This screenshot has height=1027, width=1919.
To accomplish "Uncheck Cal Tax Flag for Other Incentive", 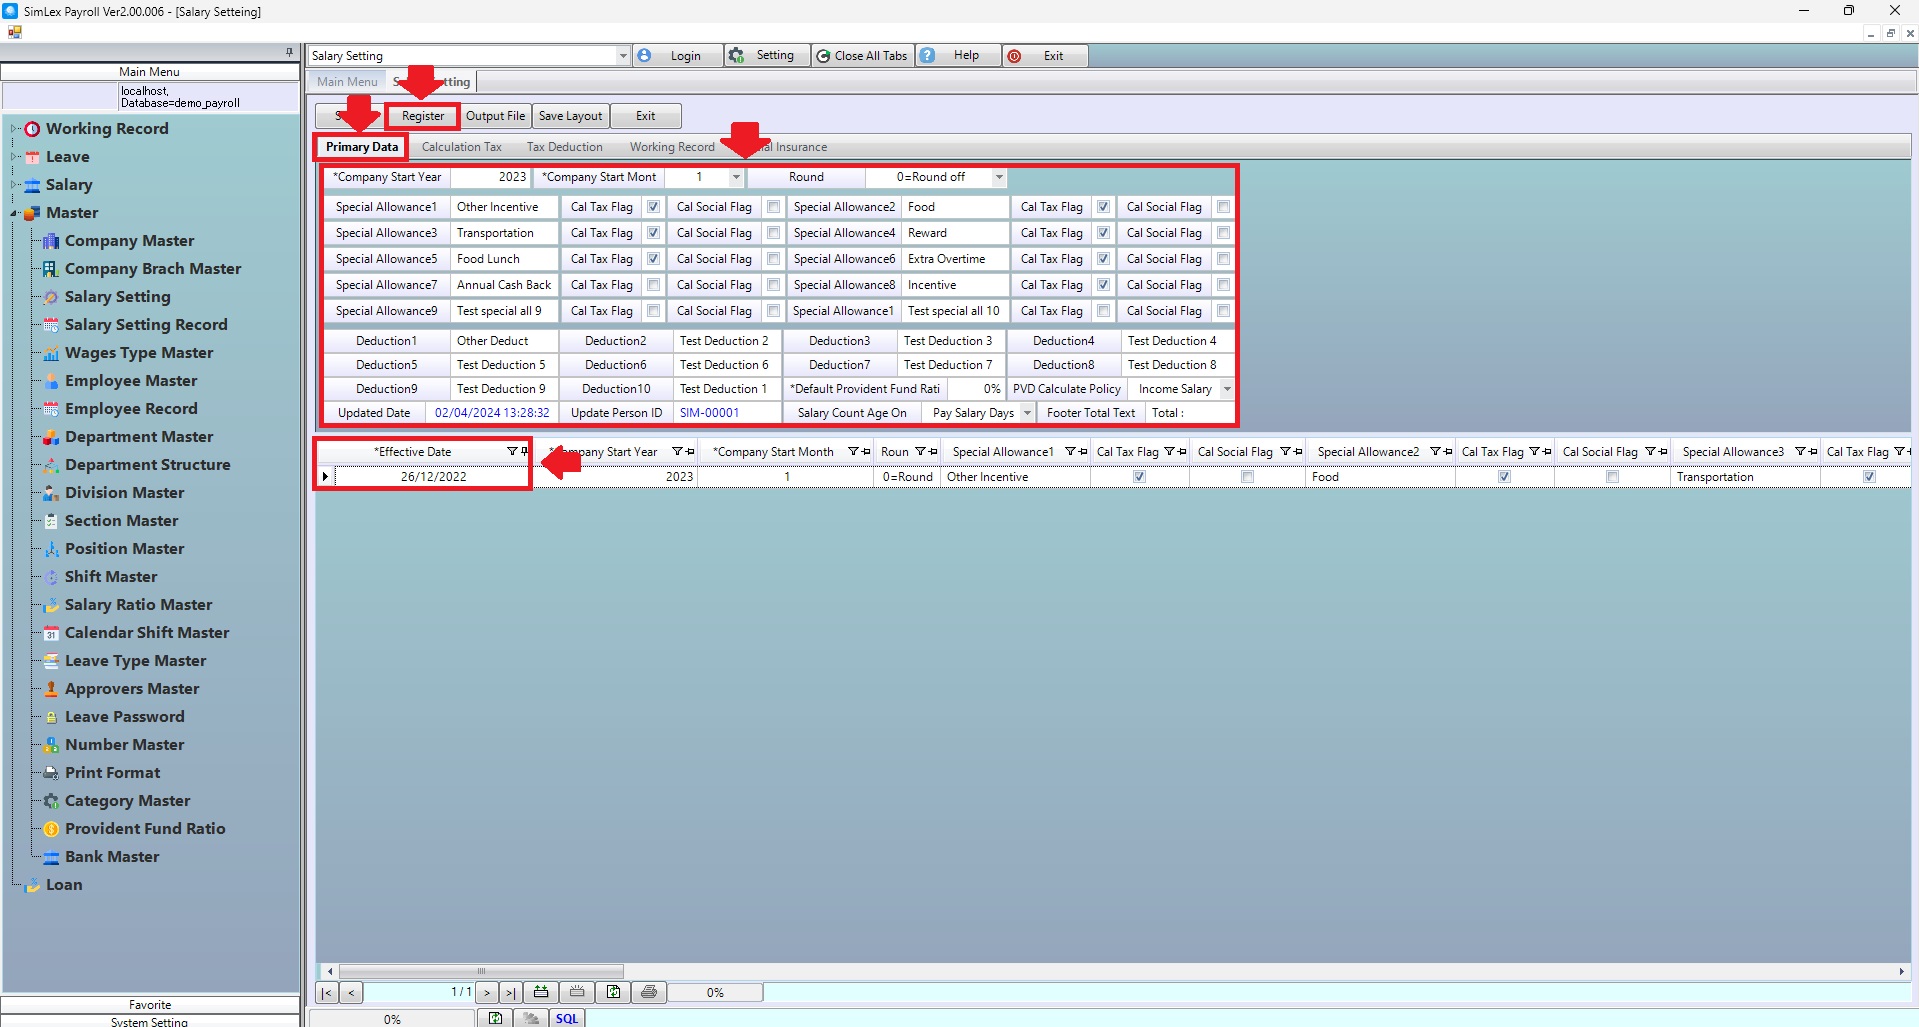I will 653,207.
